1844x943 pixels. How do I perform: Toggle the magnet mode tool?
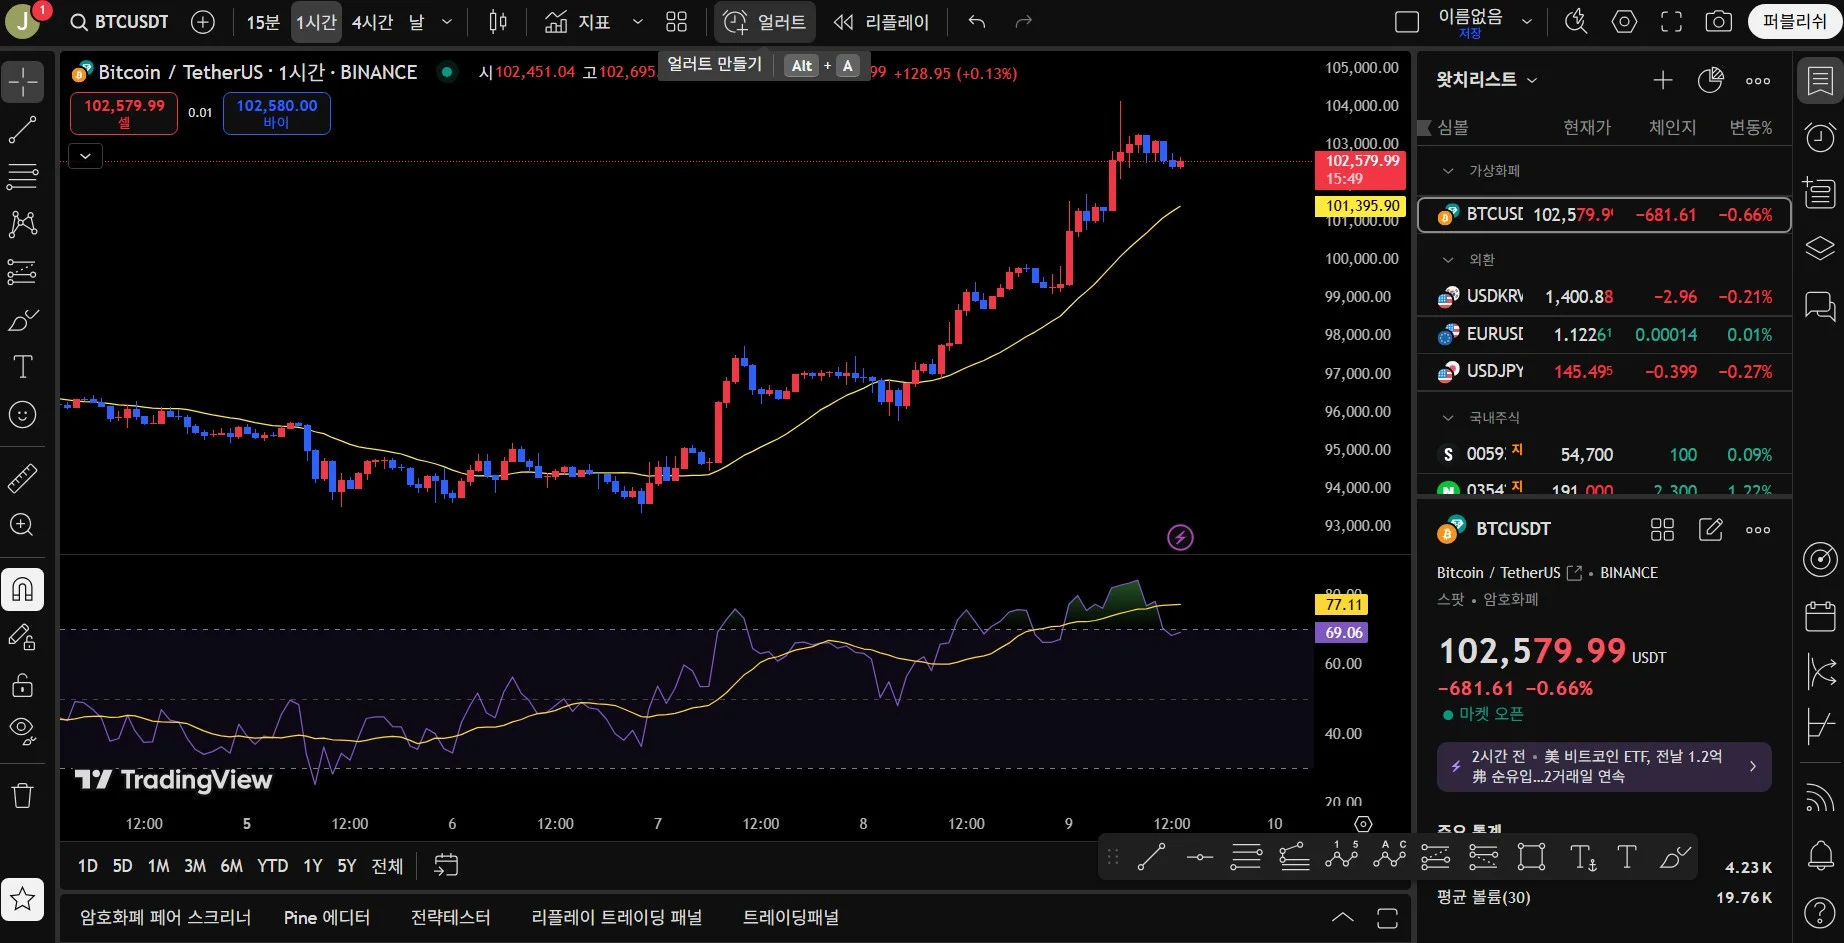tap(22, 590)
